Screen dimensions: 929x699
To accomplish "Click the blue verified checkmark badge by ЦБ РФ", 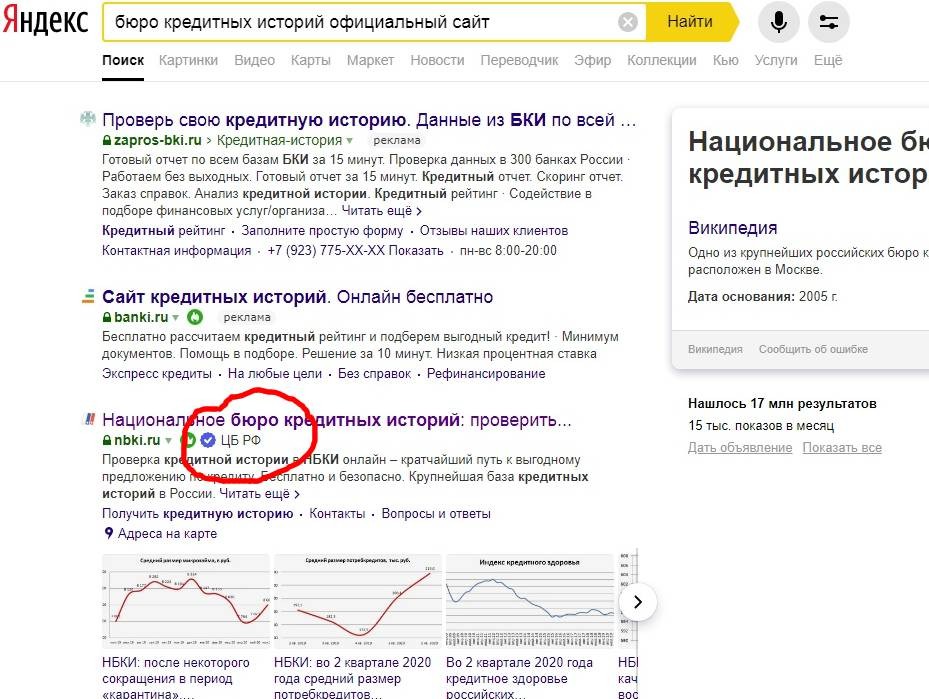I will [x=207, y=440].
